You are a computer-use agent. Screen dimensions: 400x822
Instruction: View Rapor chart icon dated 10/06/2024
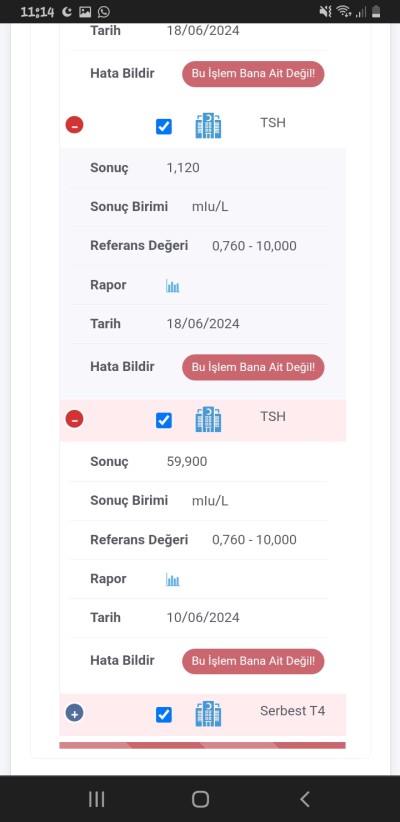(x=173, y=579)
